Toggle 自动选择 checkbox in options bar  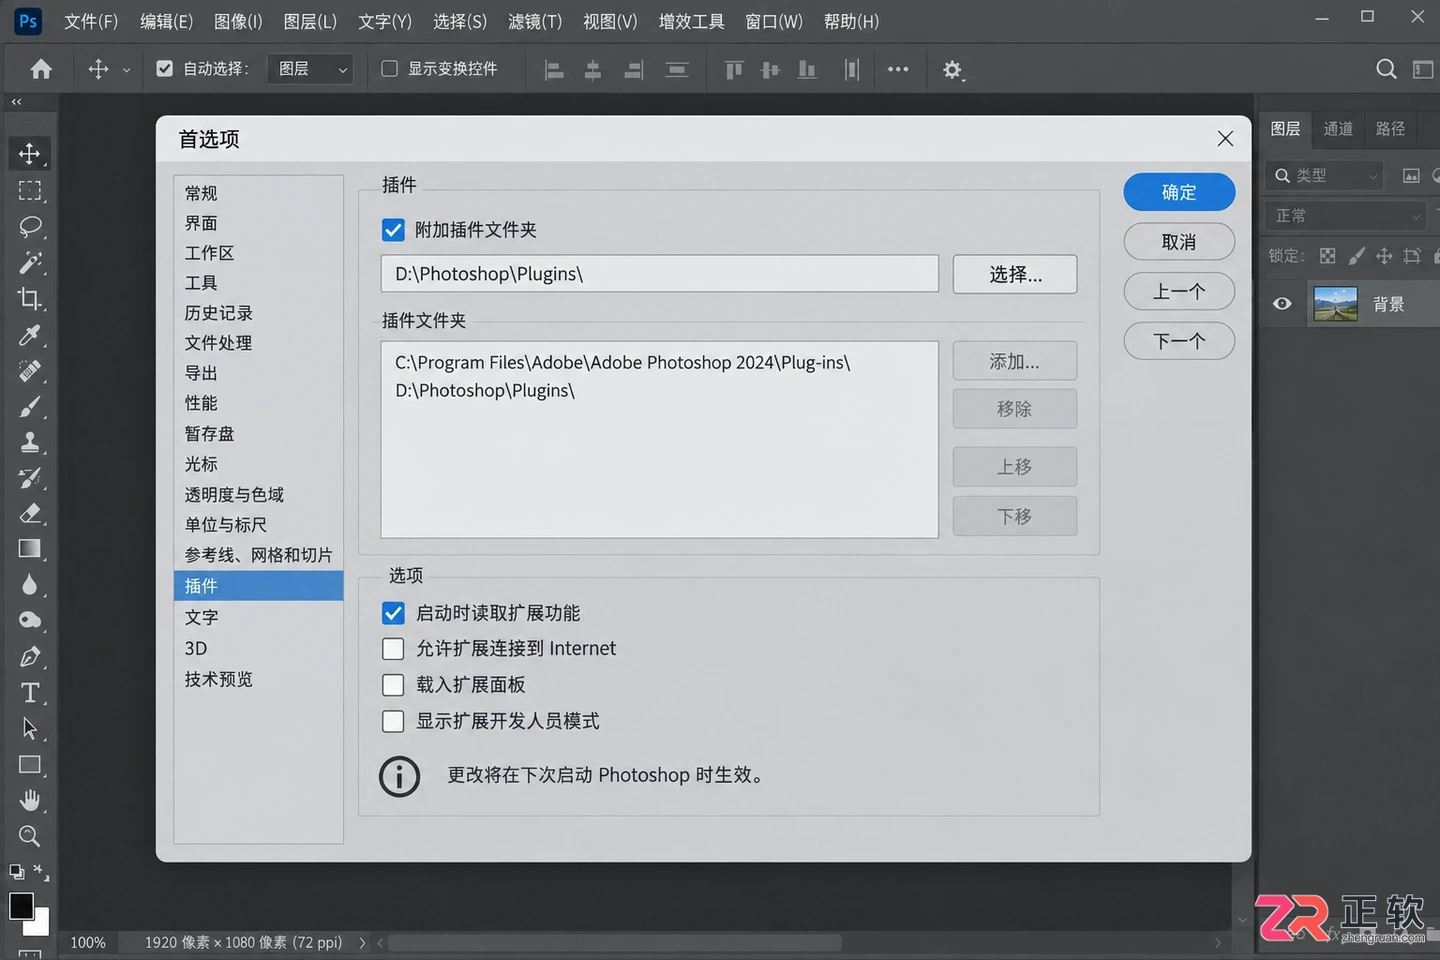tap(165, 69)
